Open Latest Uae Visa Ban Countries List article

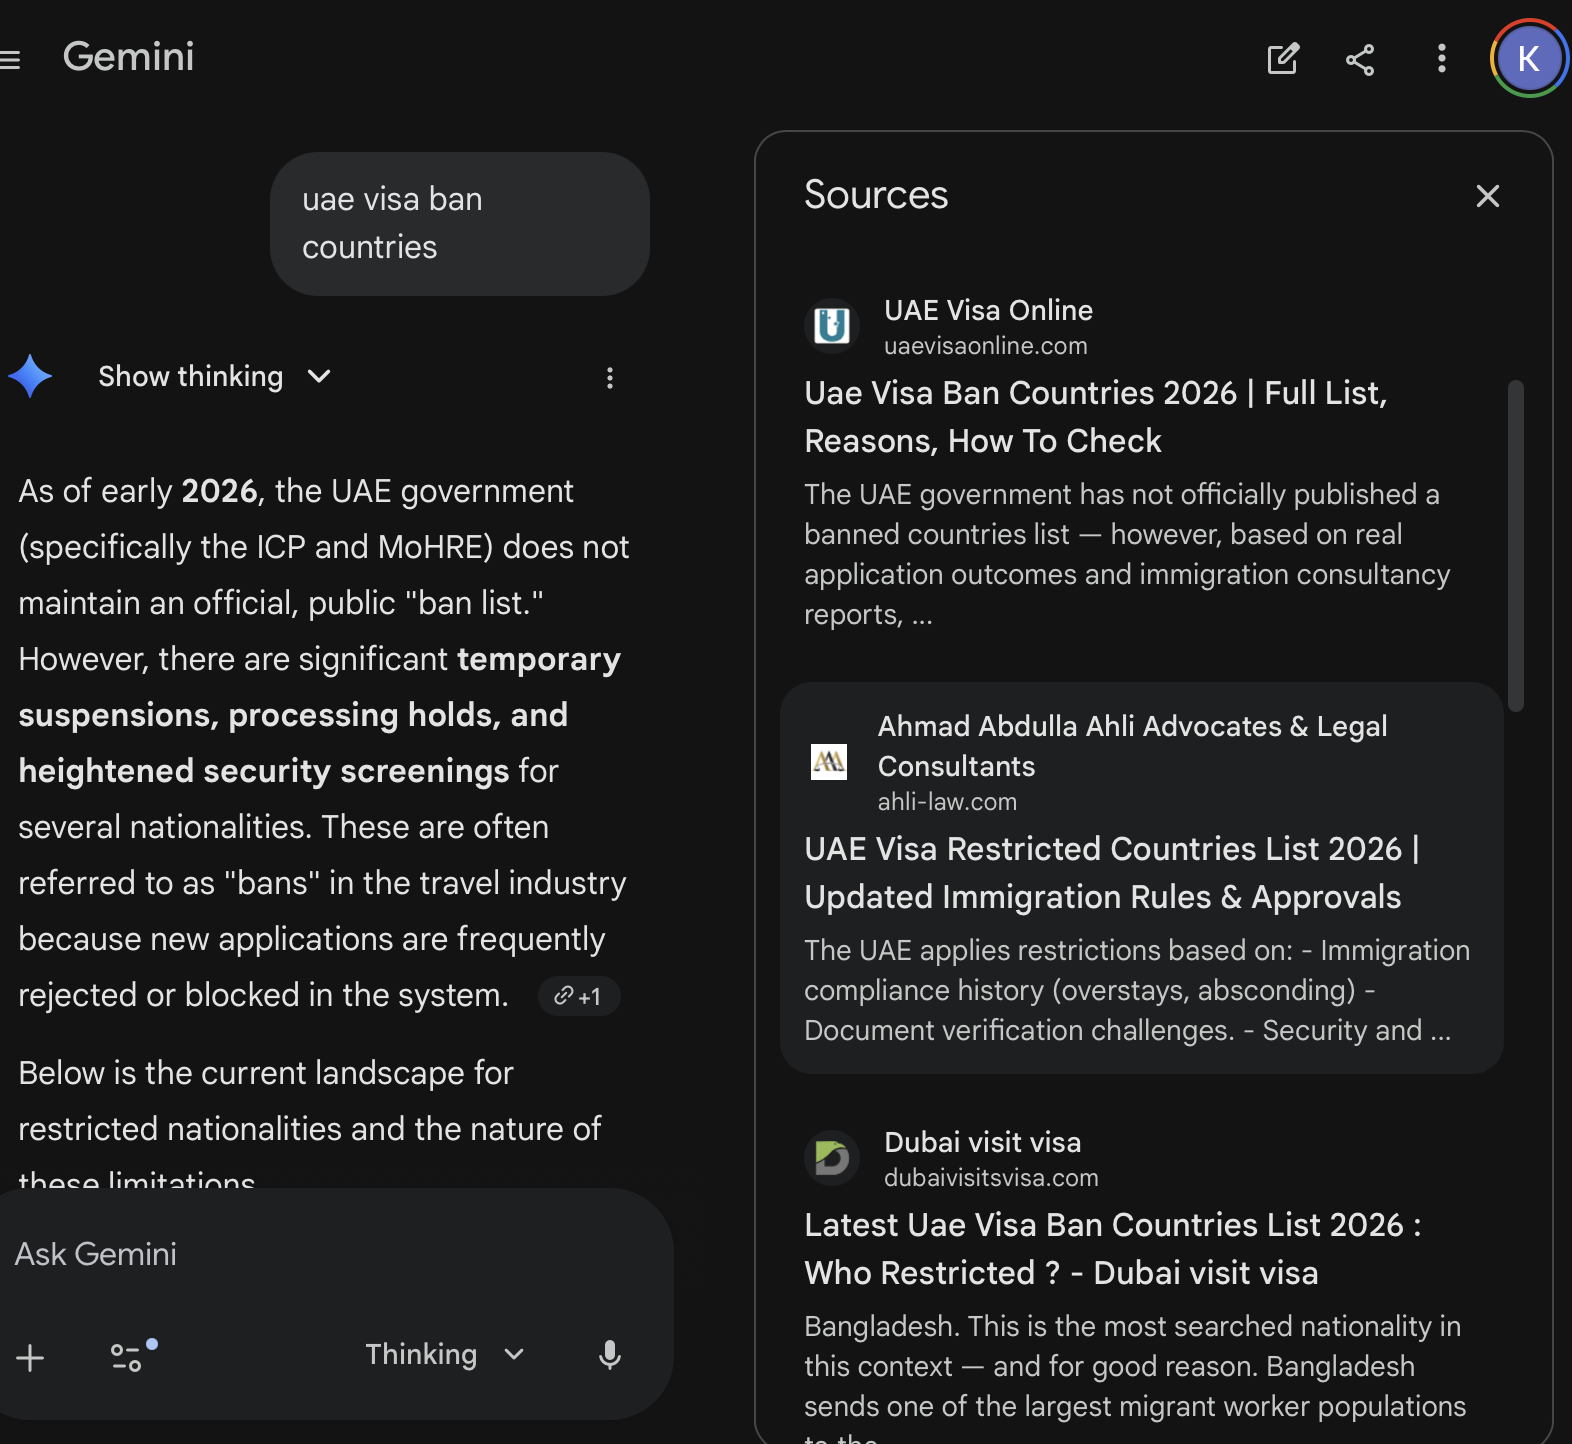coord(1114,1249)
